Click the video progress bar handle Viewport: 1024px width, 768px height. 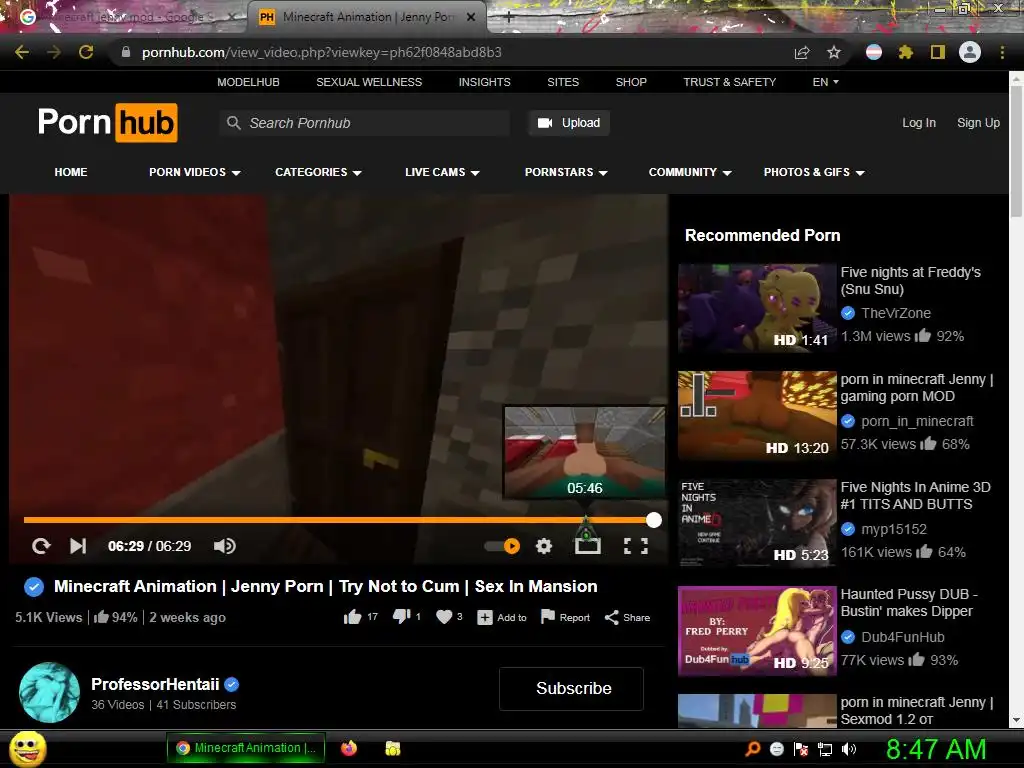click(x=654, y=520)
